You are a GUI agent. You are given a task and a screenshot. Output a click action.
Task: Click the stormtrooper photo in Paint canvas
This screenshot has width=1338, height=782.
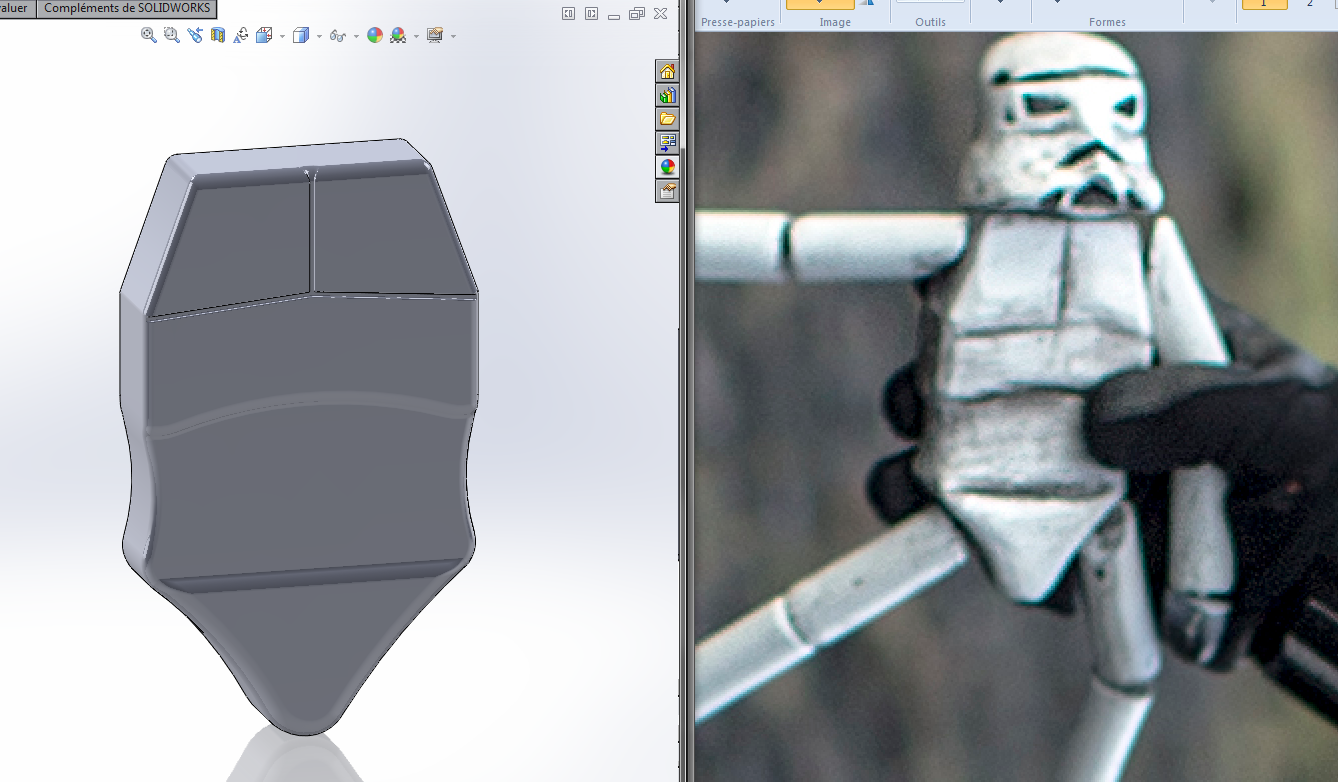[1016, 407]
